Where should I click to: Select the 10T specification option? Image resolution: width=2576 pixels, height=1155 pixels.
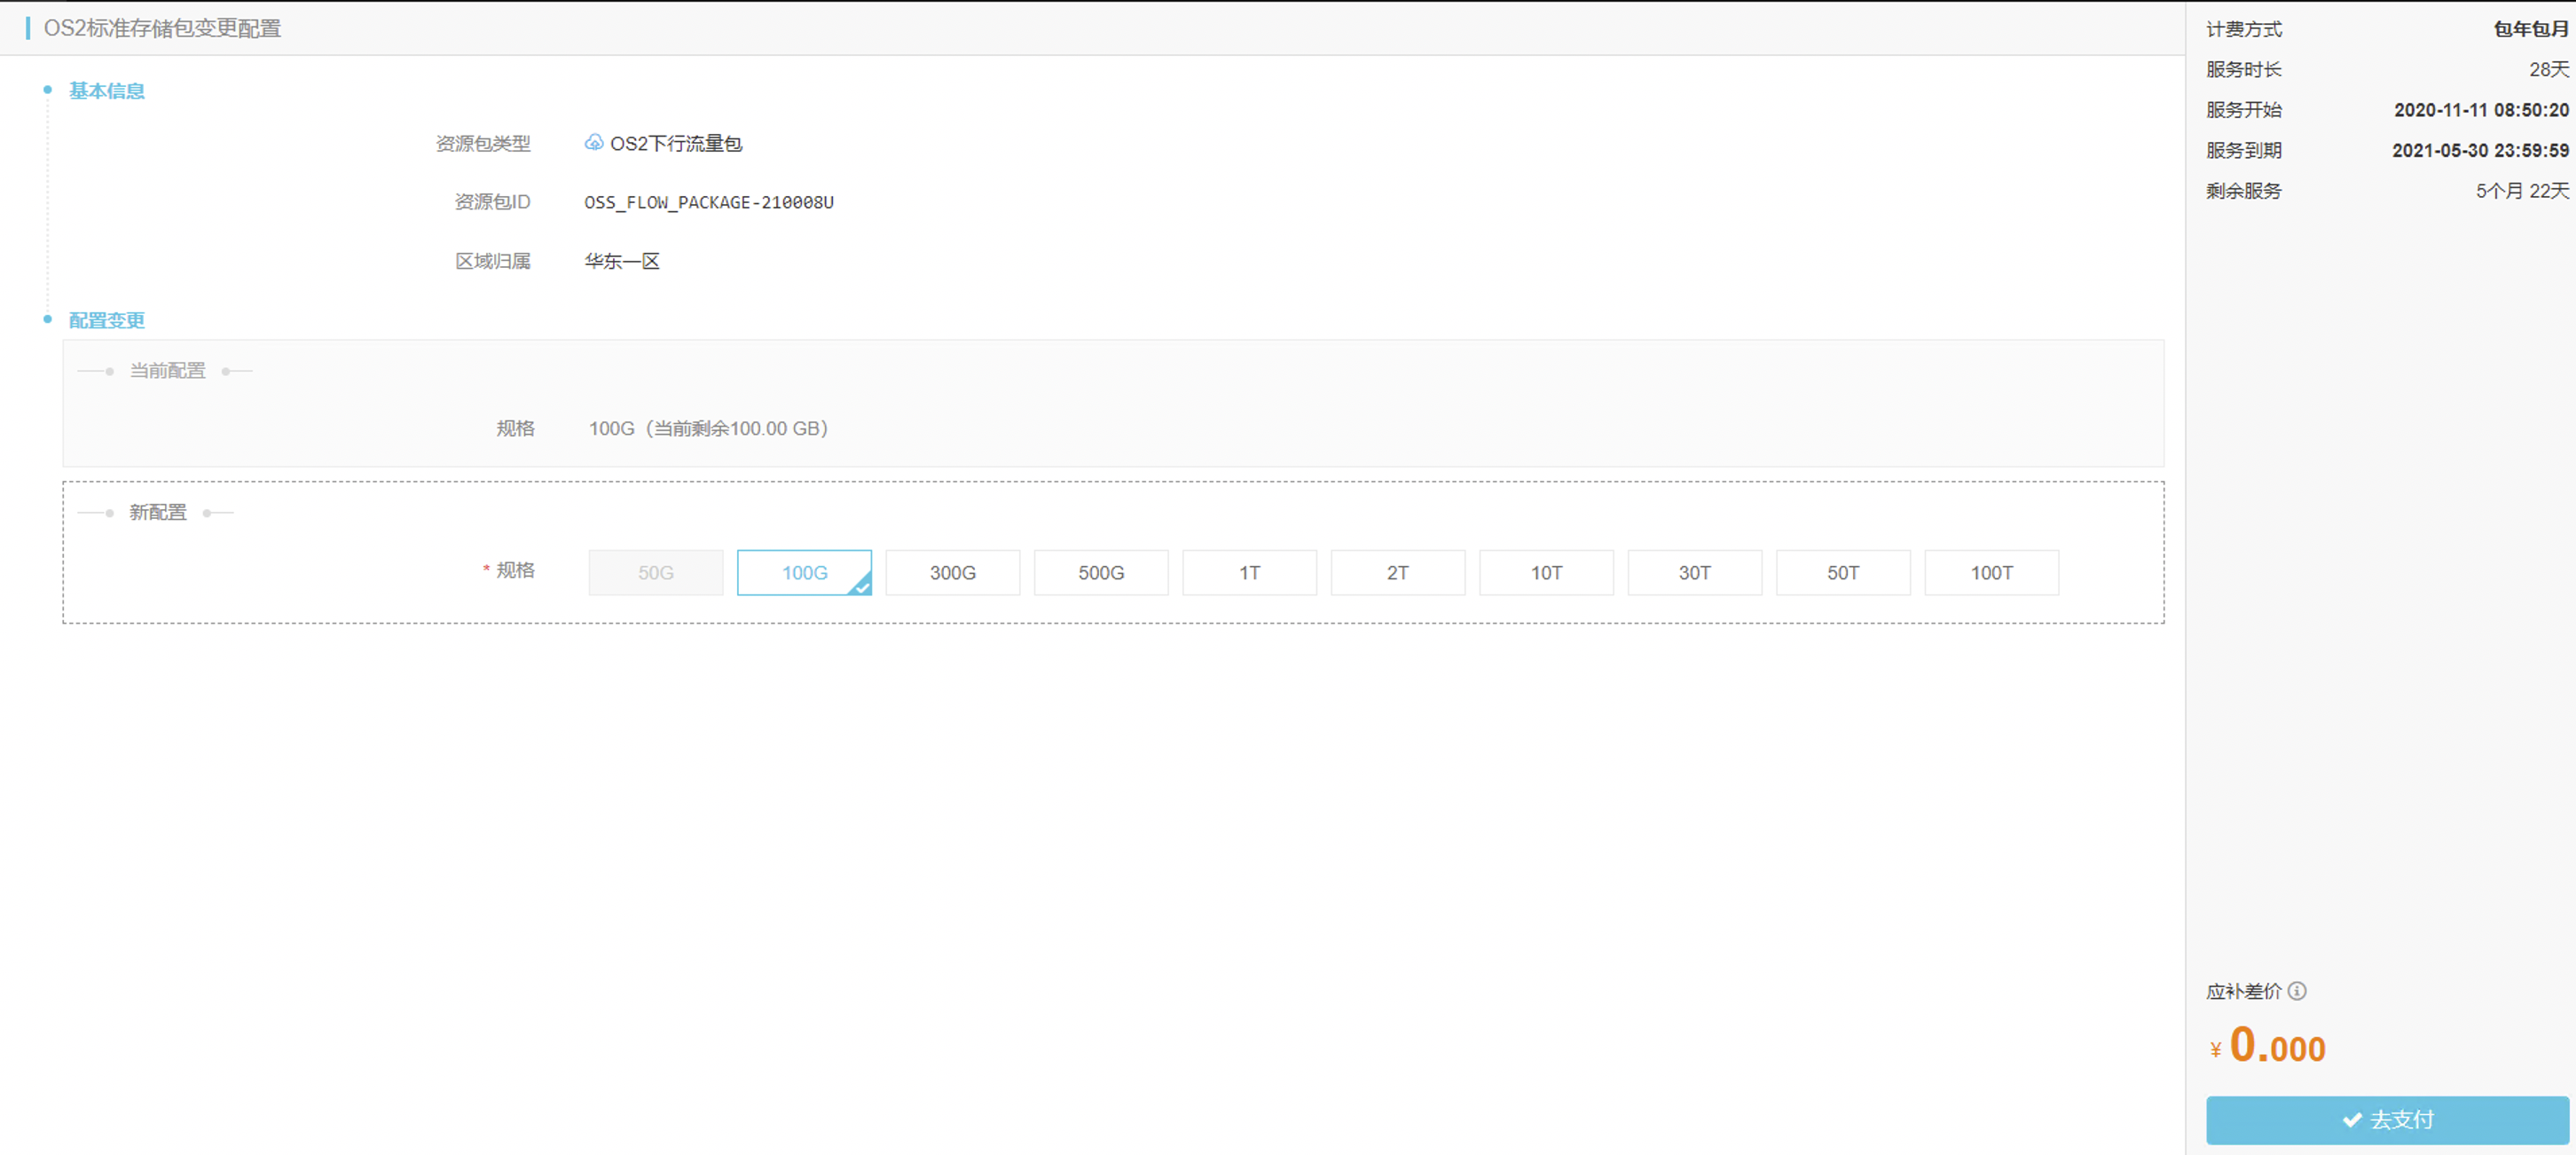tap(1546, 573)
